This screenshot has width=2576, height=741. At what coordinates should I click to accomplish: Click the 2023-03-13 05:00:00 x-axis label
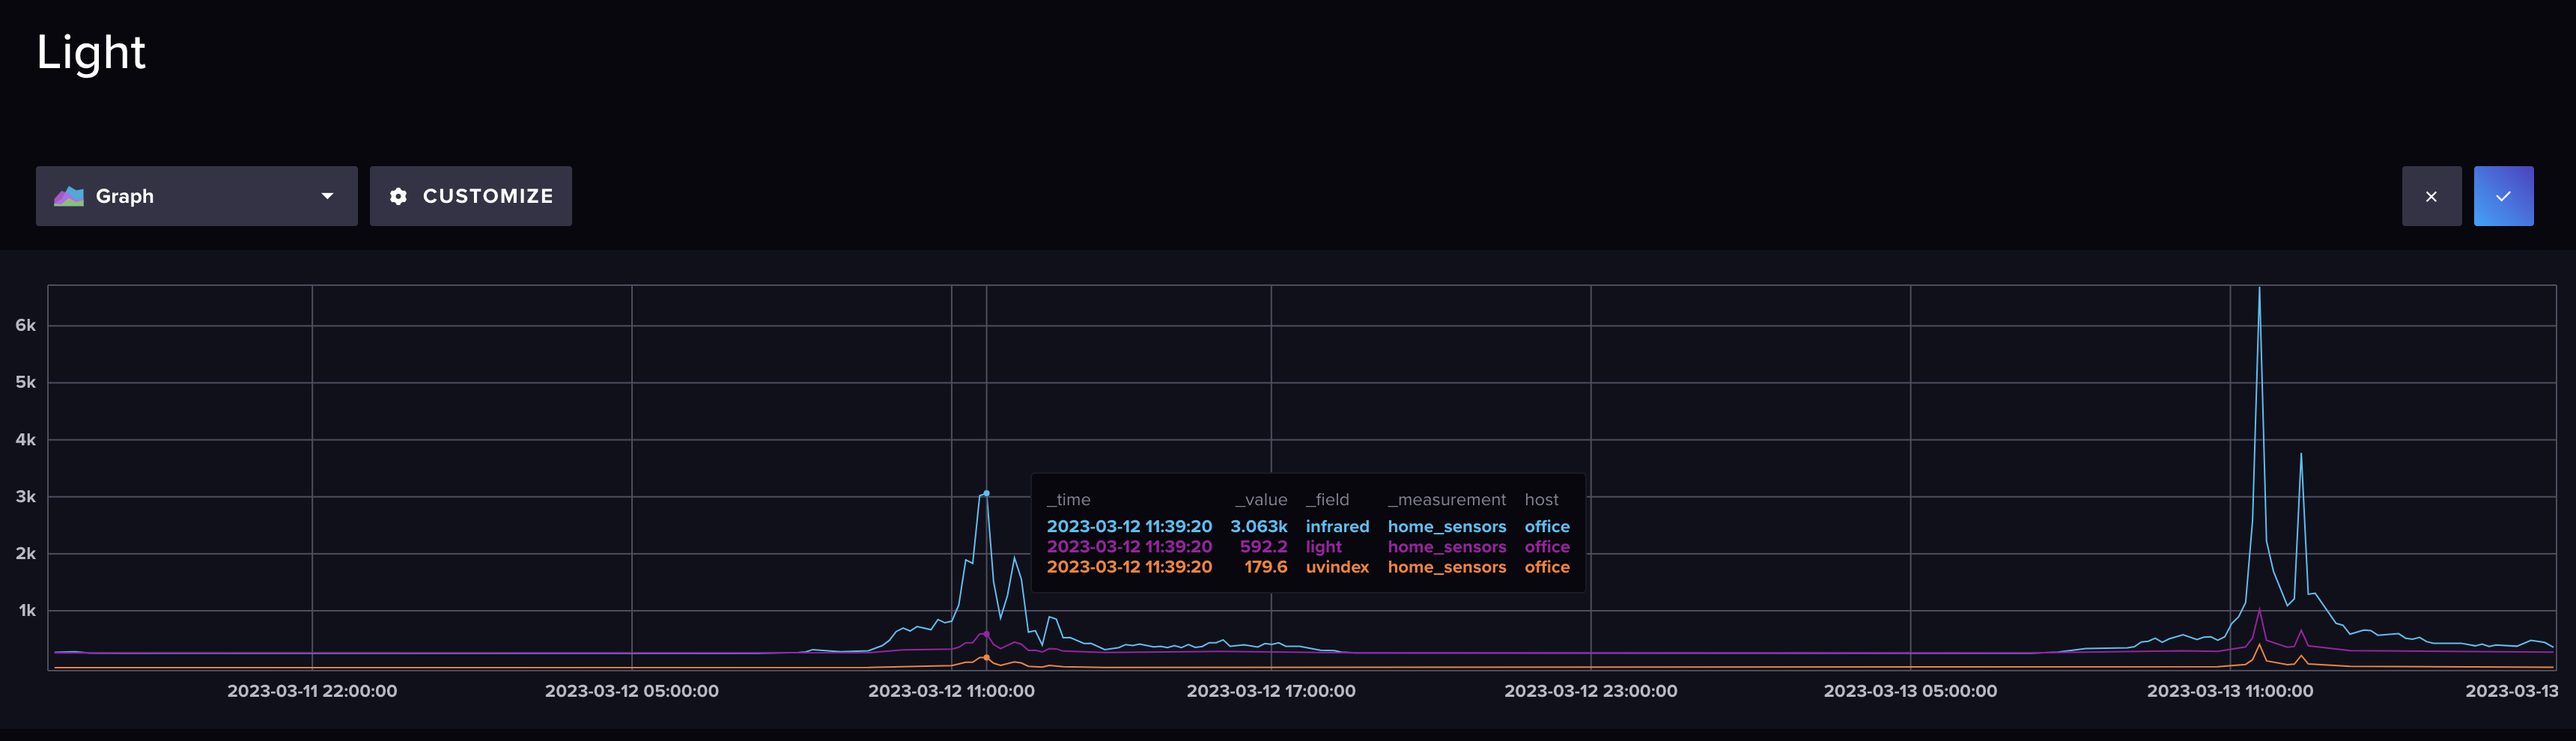[x=1910, y=690]
